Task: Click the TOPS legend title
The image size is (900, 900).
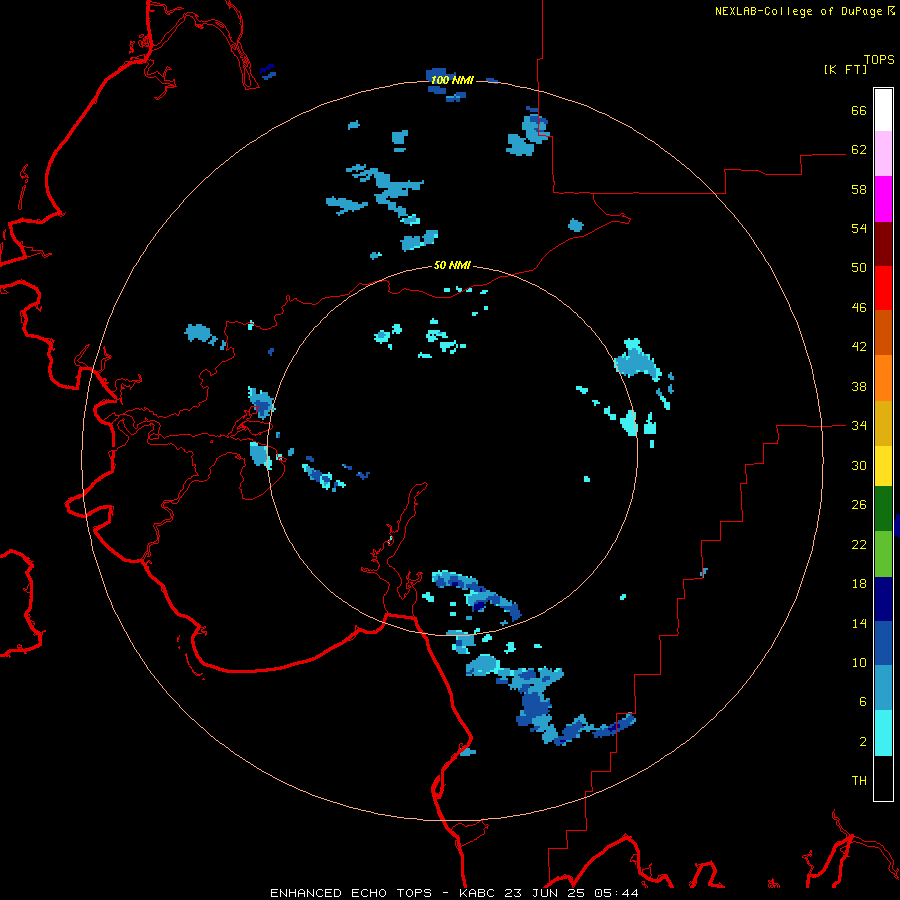Action: tap(879, 59)
